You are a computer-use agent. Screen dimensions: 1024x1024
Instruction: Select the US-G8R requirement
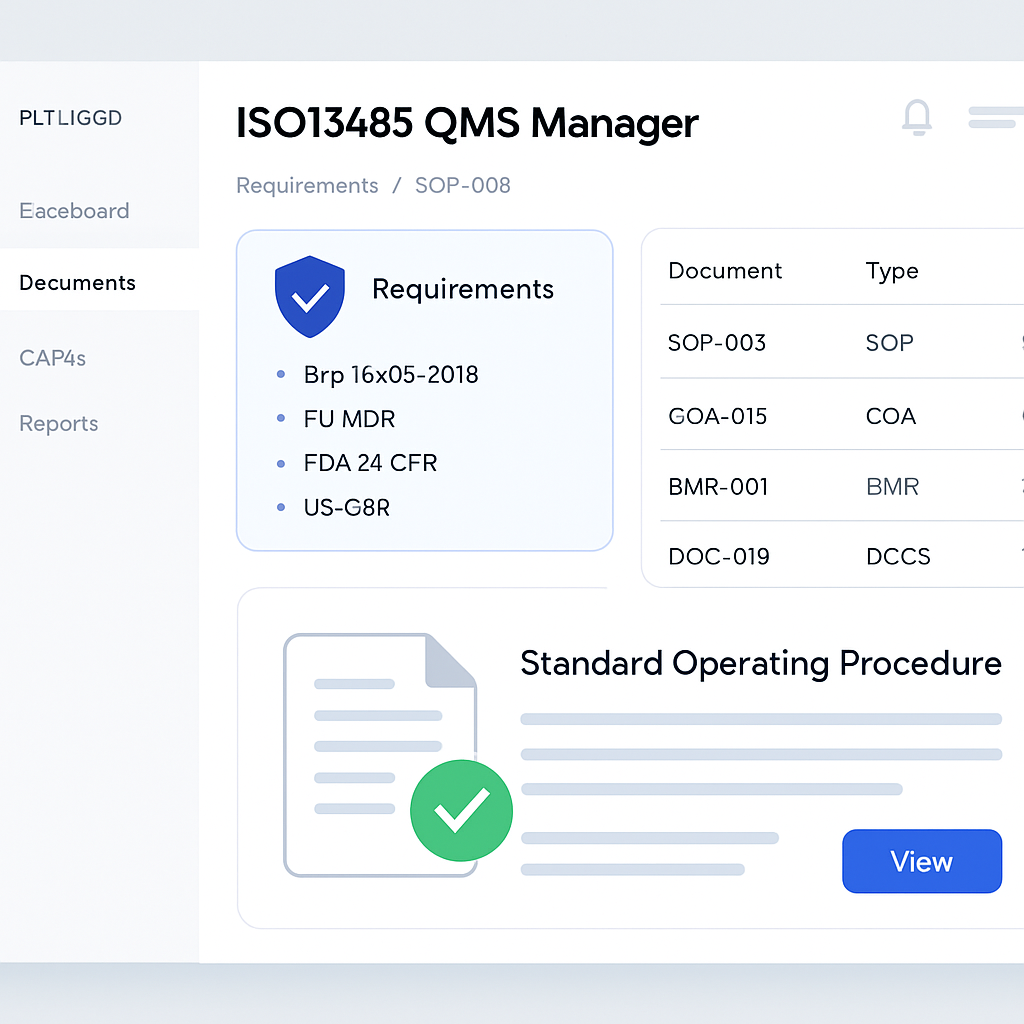(x=347, y=507)
